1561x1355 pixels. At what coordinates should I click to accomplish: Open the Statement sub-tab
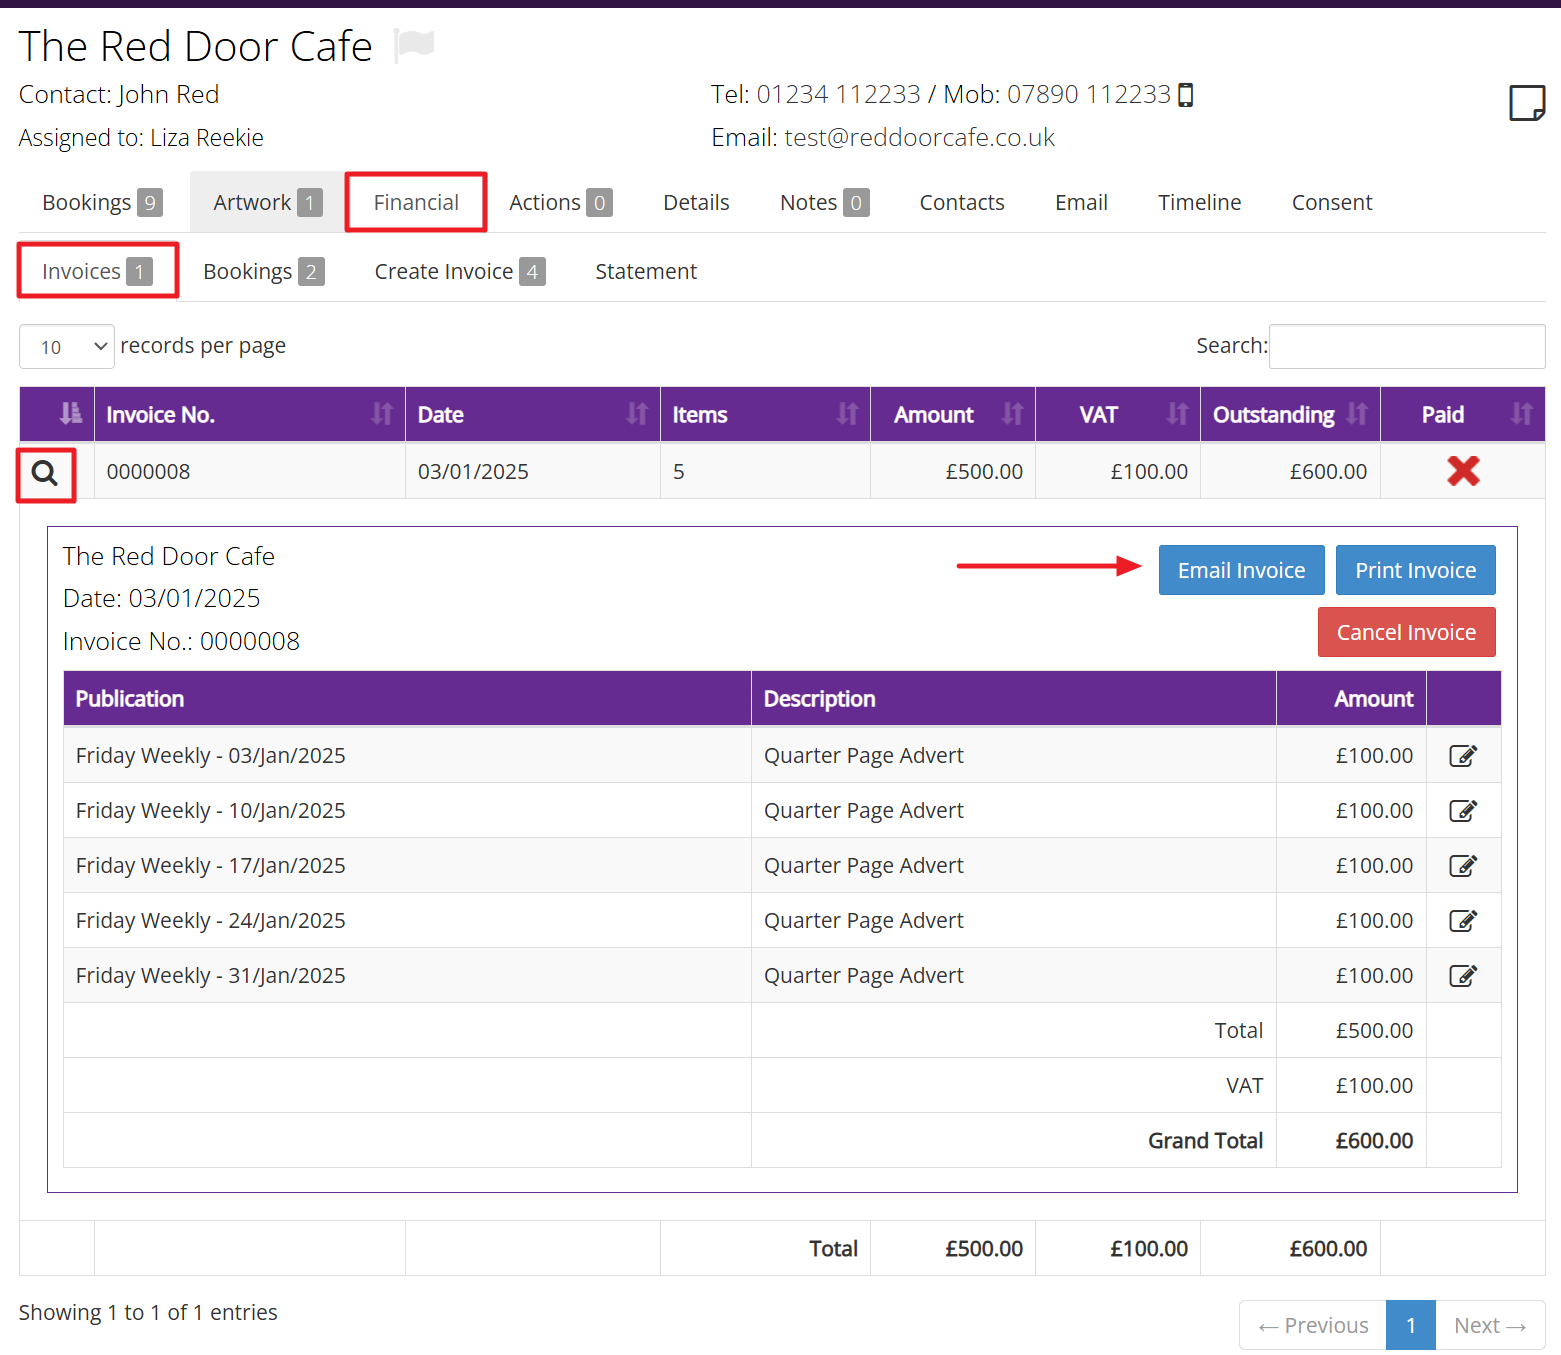[646, 272]
